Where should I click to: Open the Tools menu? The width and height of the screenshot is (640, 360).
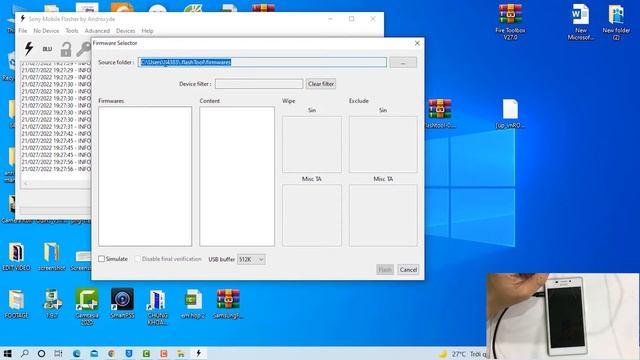click(72, 31)
